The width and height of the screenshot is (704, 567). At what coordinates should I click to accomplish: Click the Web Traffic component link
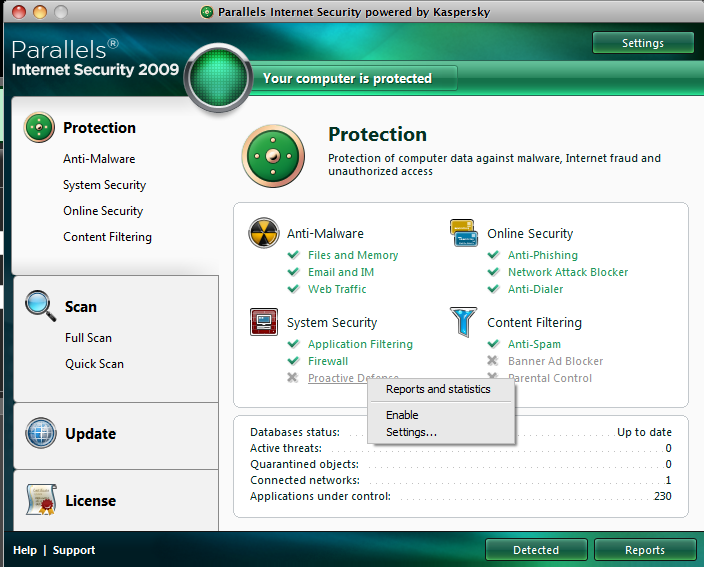[337, 289]
